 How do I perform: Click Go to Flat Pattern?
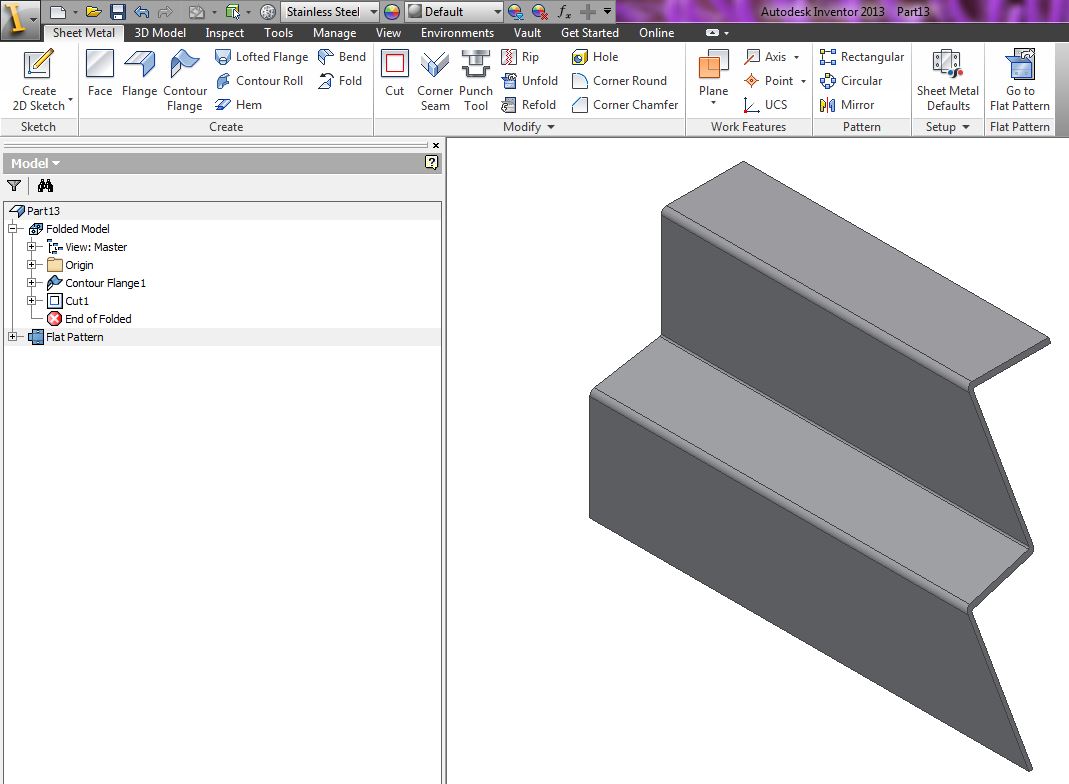point(1020,80)
